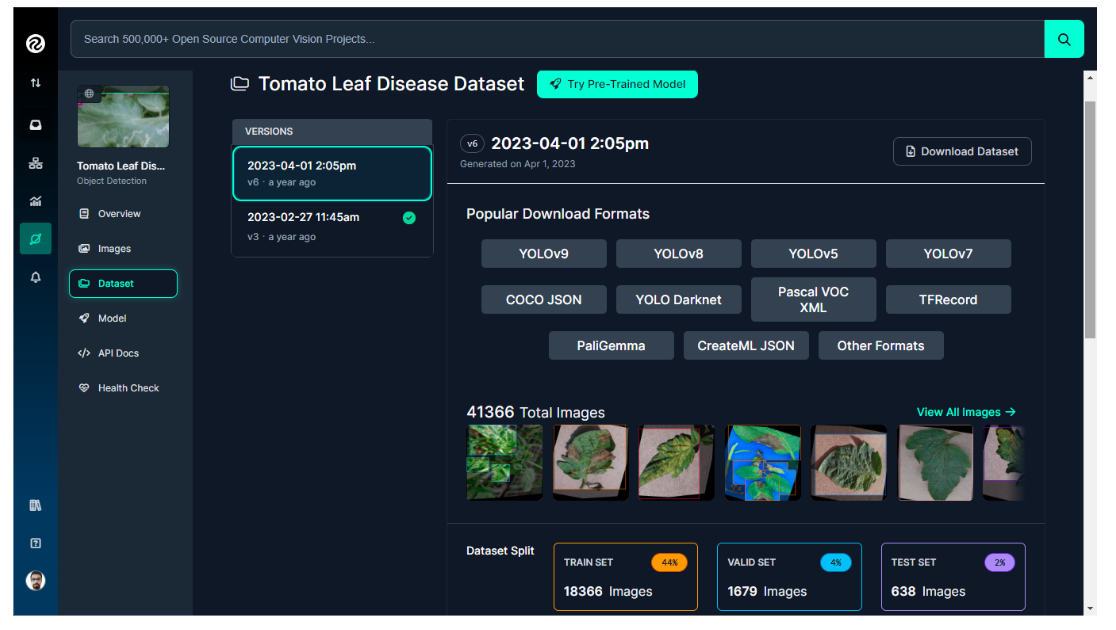Click the Download Dataset button
The width and height of the screenshot is (1116, 630).
[961, 151]
